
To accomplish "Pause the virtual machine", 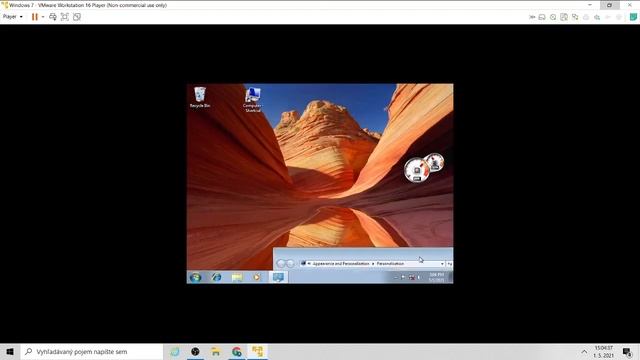I will tap(35, 17).
